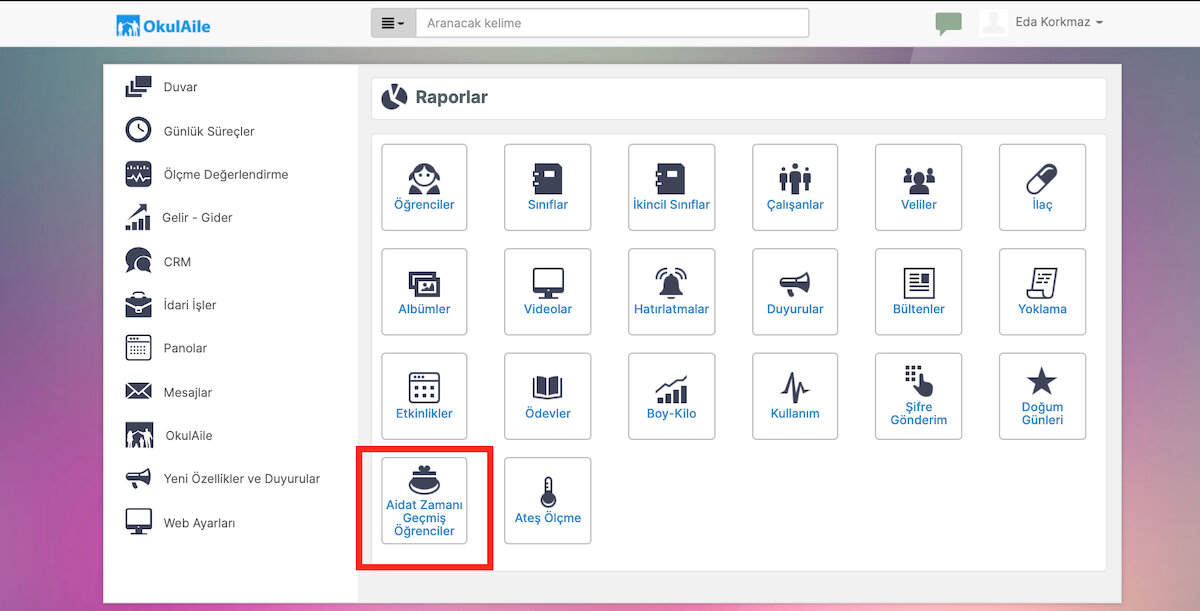Select the Şifre Gönderim icon

(918, 395)
